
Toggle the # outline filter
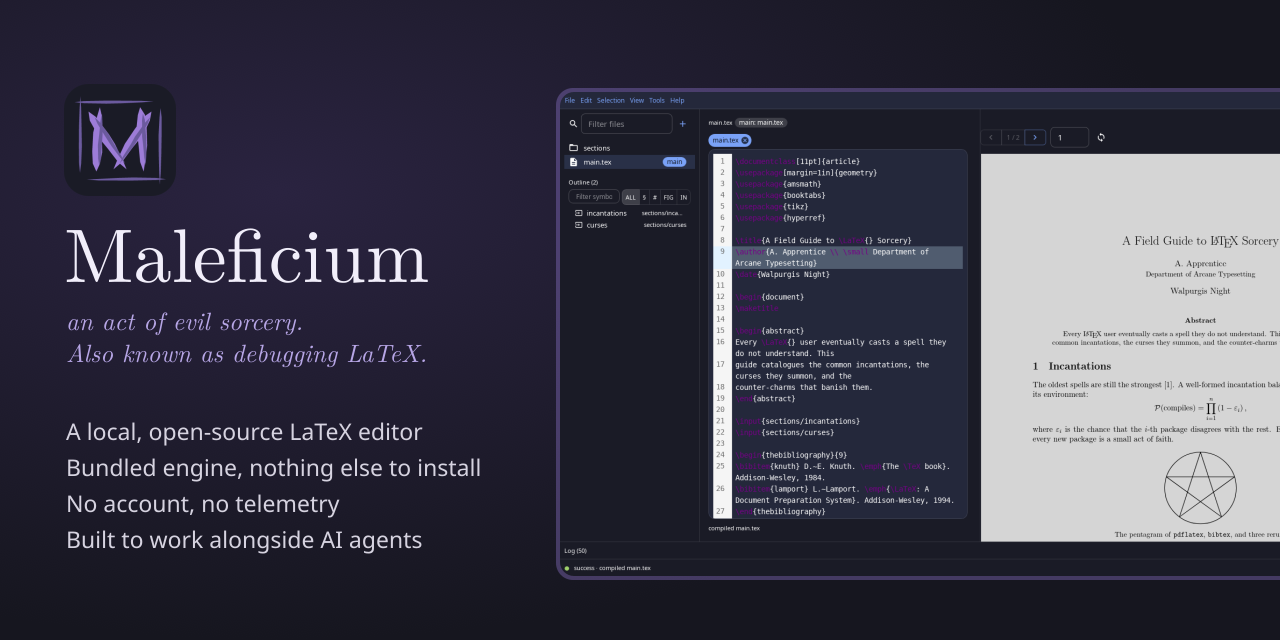(x=655, y=197)
